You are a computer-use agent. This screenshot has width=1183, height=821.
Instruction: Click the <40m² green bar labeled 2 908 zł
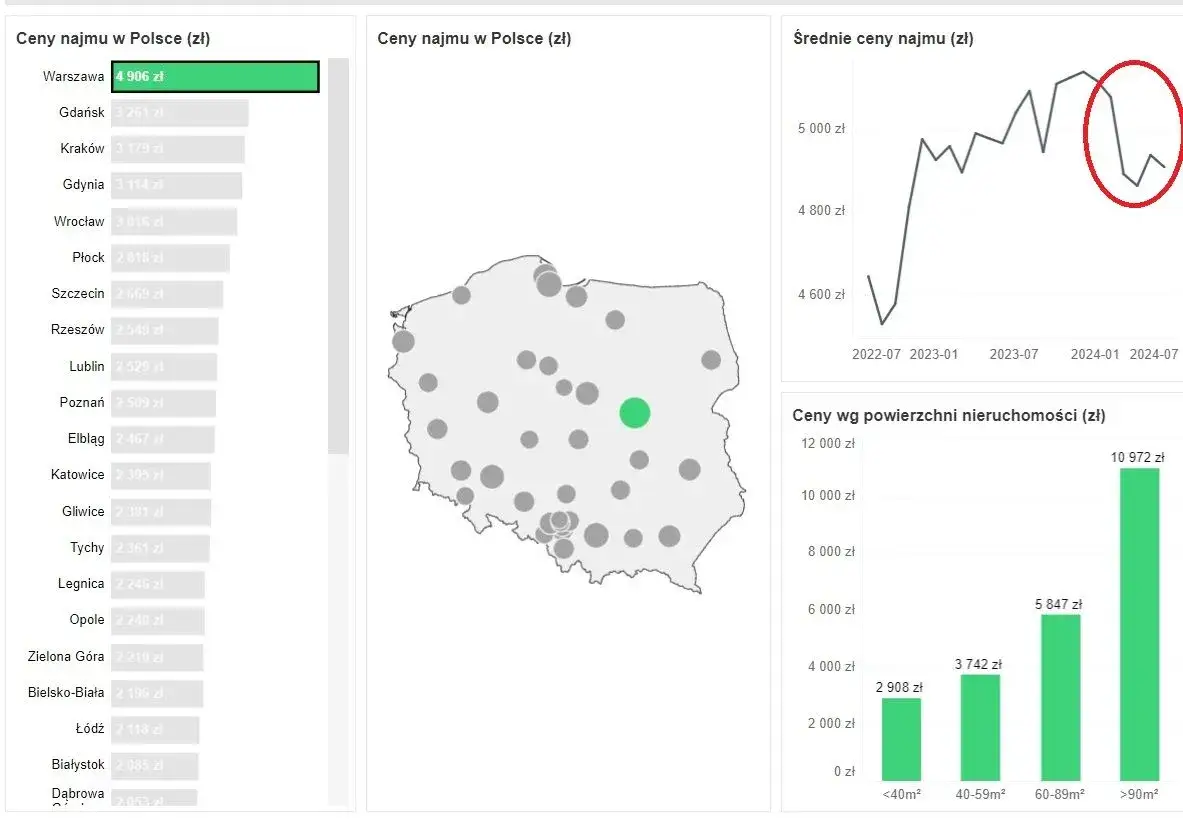(x=901, y=740)
